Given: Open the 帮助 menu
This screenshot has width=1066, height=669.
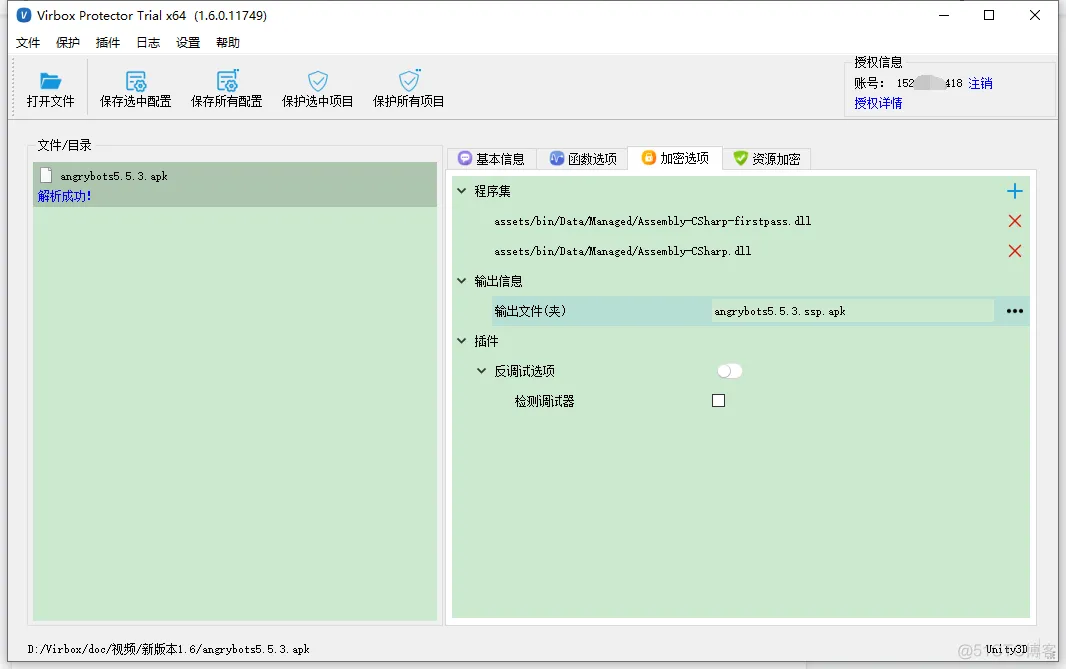Looking at the screenshot, I should [x=228, y=43].
